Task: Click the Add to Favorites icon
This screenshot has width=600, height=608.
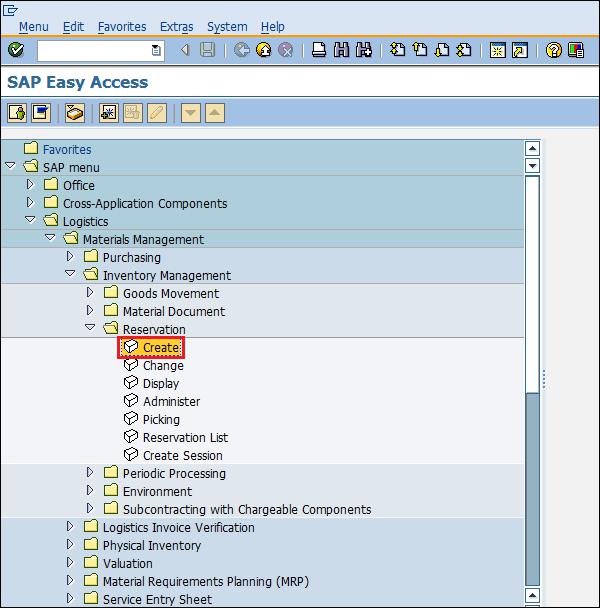Action: (109, 113)
